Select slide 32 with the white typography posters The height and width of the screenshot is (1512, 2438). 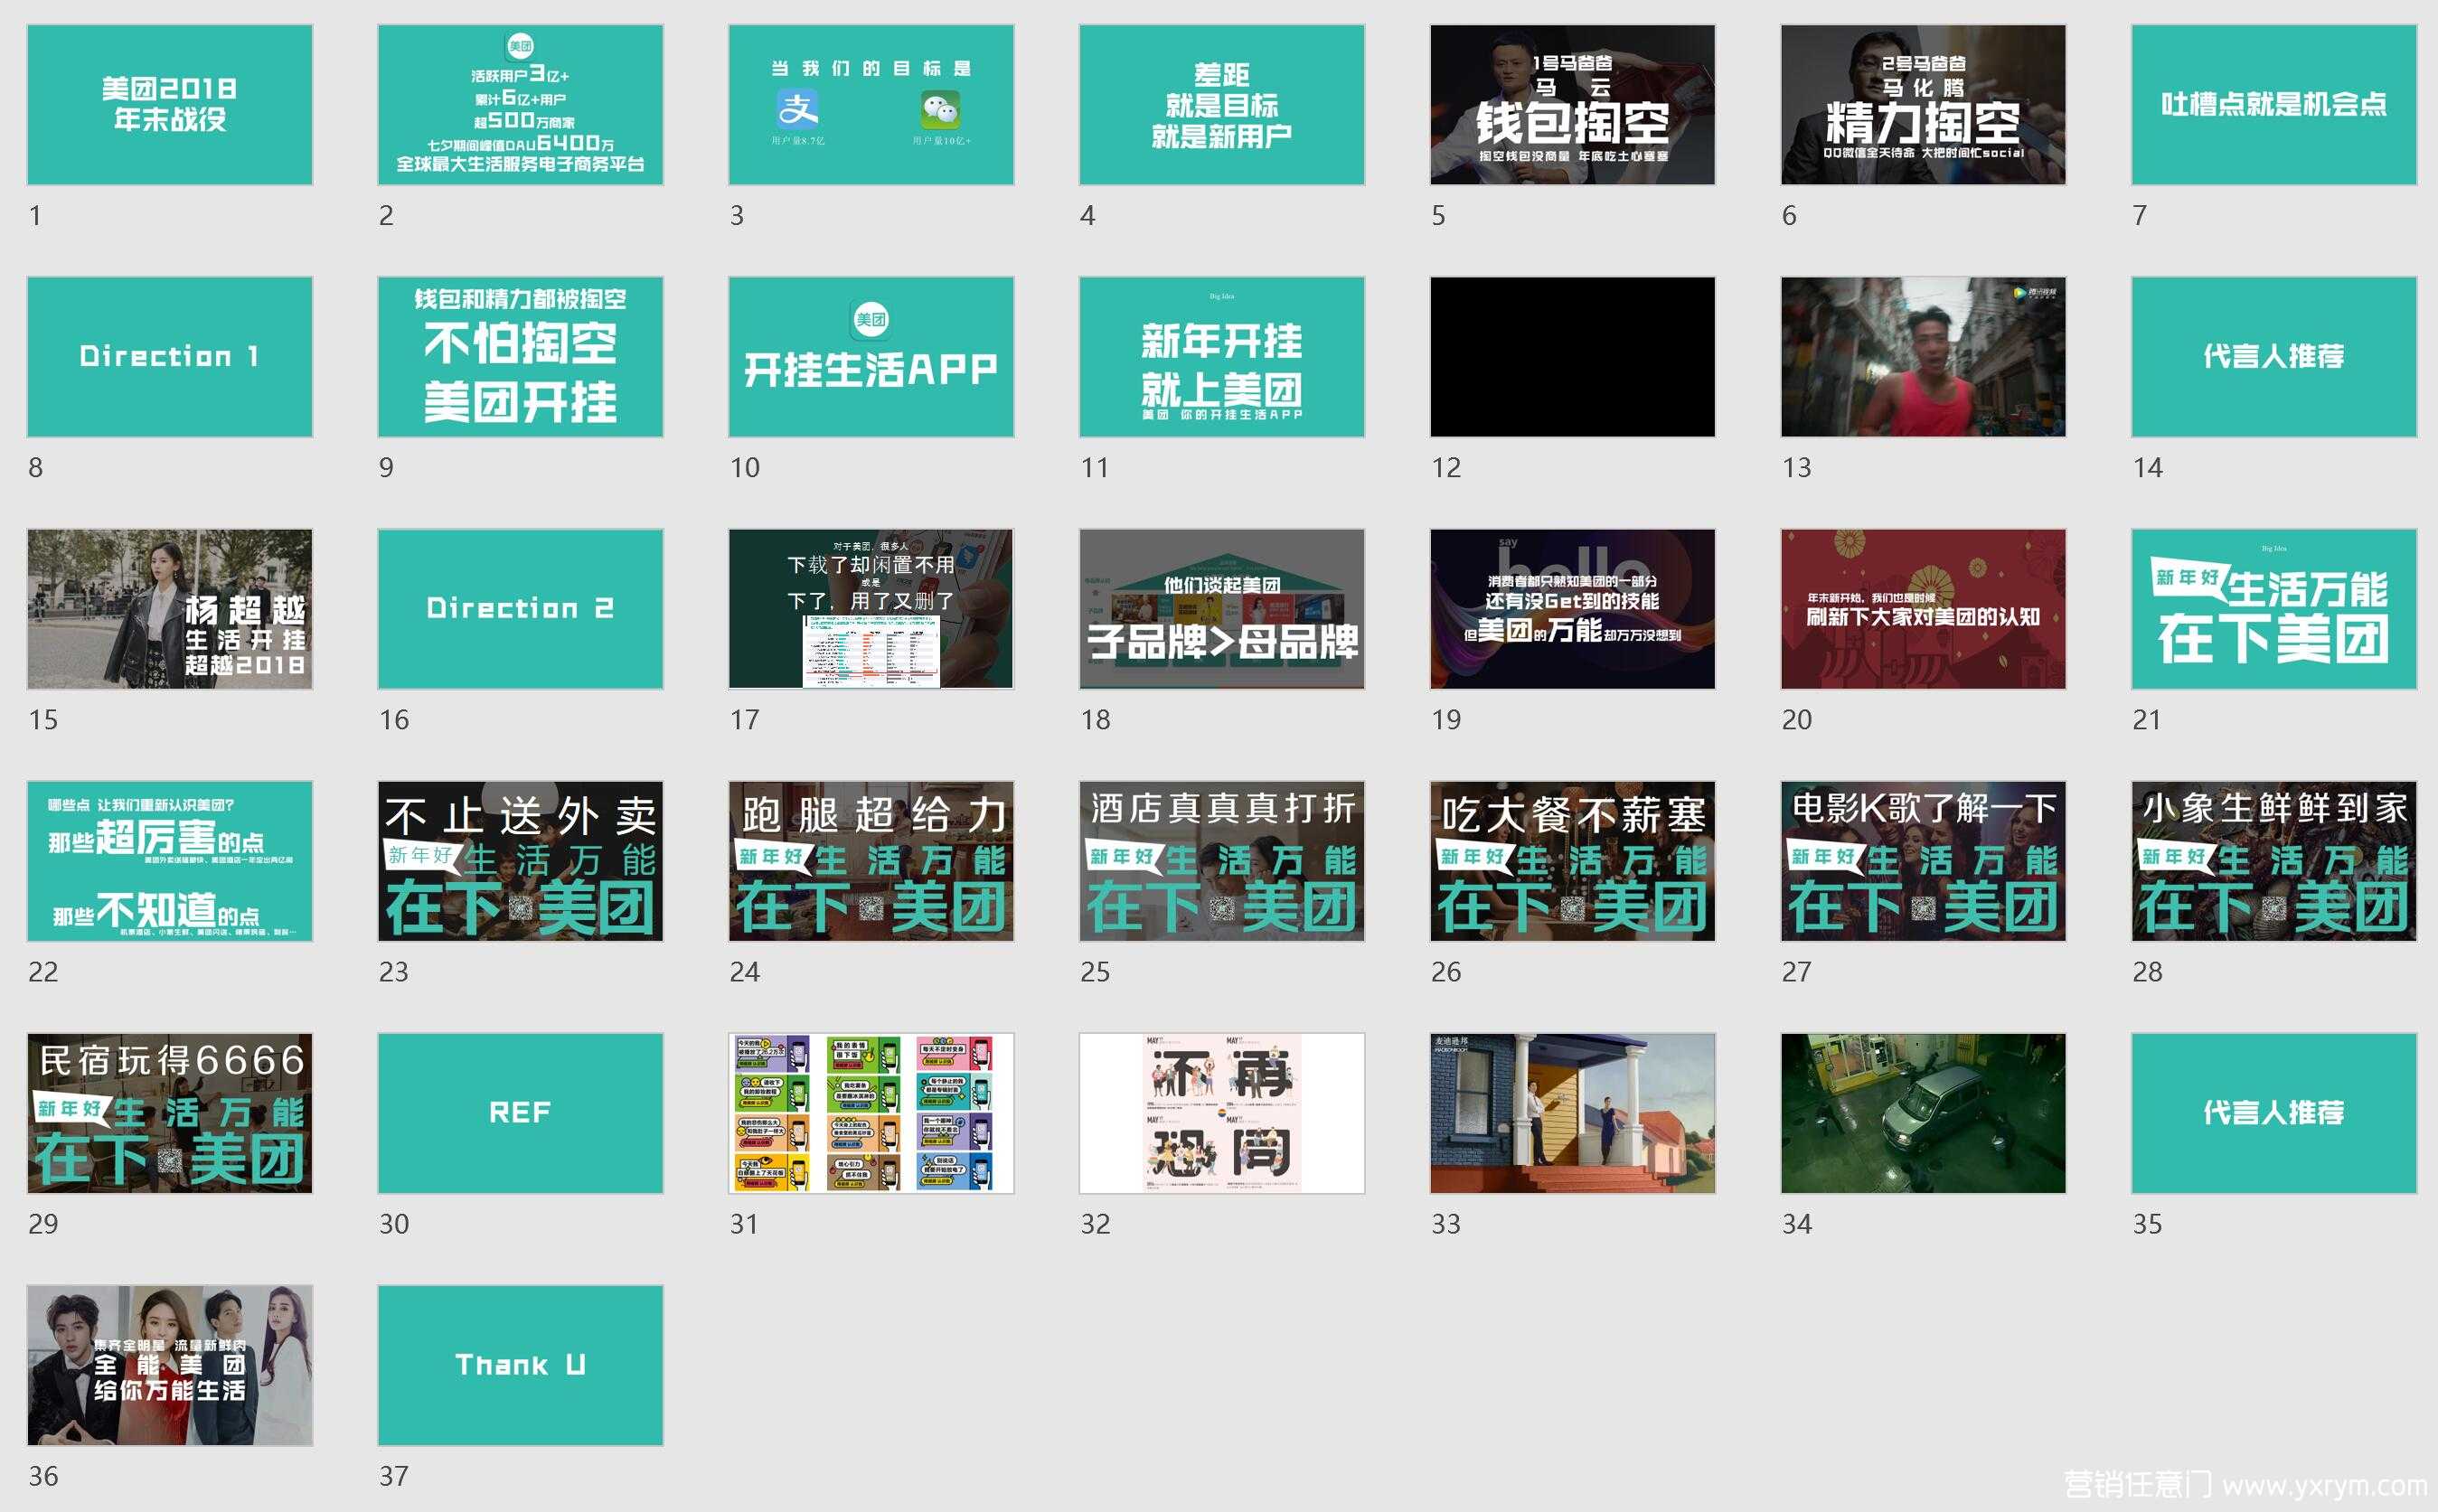[x=1222, y=1113]
